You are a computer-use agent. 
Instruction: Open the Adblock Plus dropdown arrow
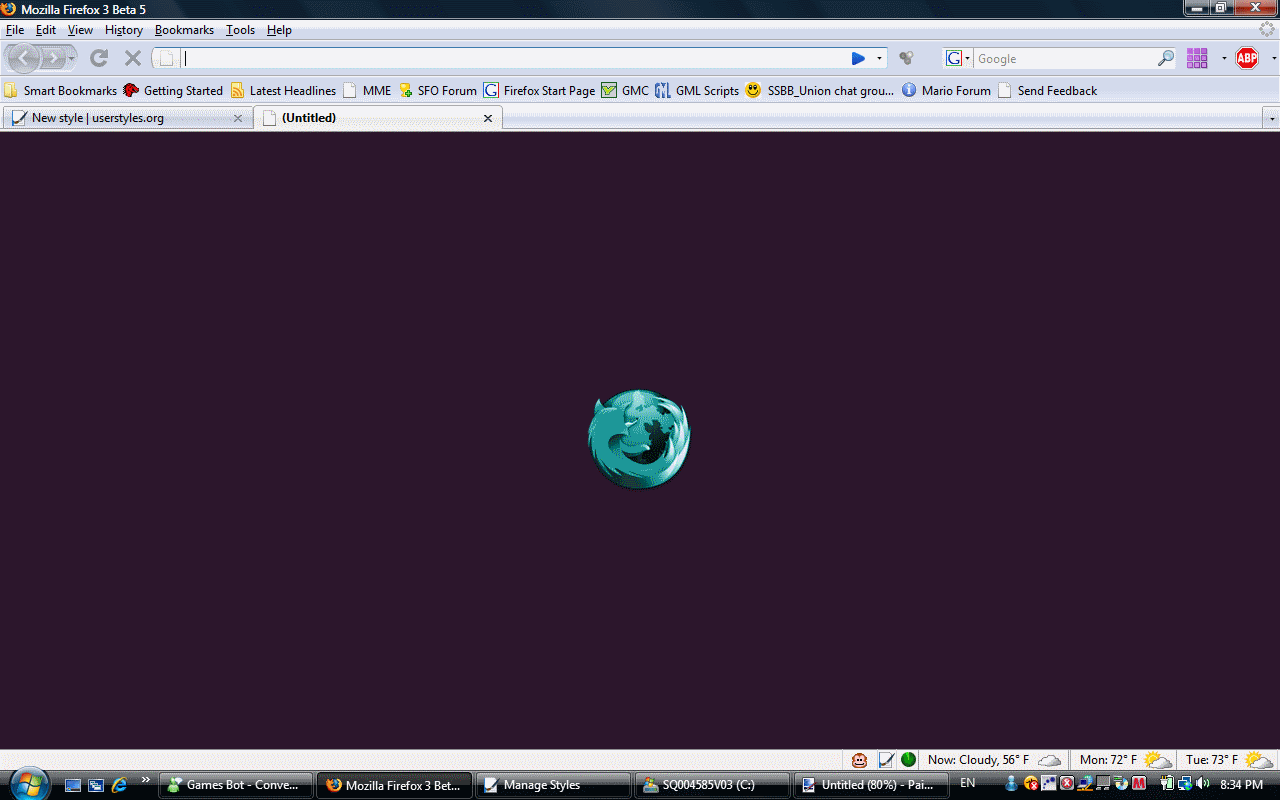click(x=1274, y=58)
